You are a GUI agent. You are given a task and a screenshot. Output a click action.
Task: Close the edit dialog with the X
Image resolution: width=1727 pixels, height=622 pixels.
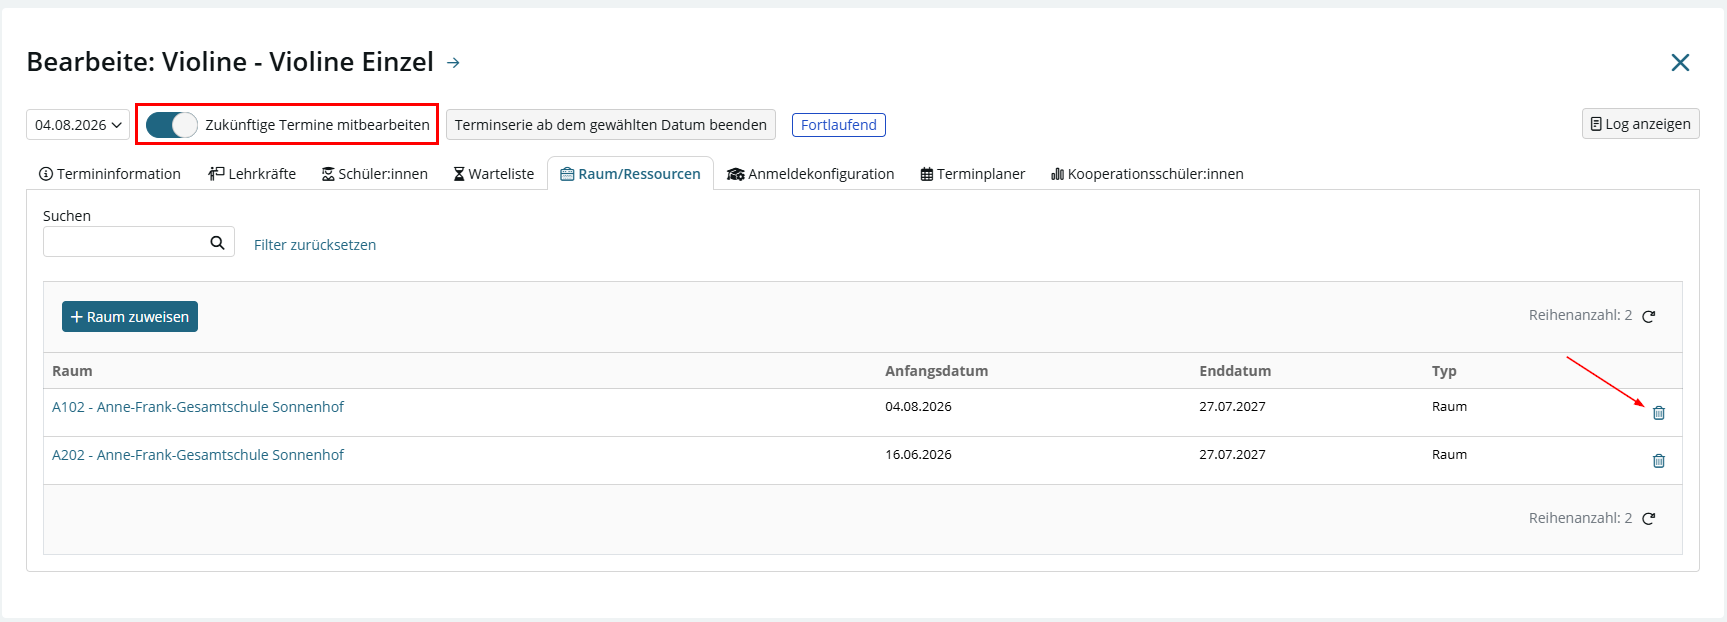1680,63
